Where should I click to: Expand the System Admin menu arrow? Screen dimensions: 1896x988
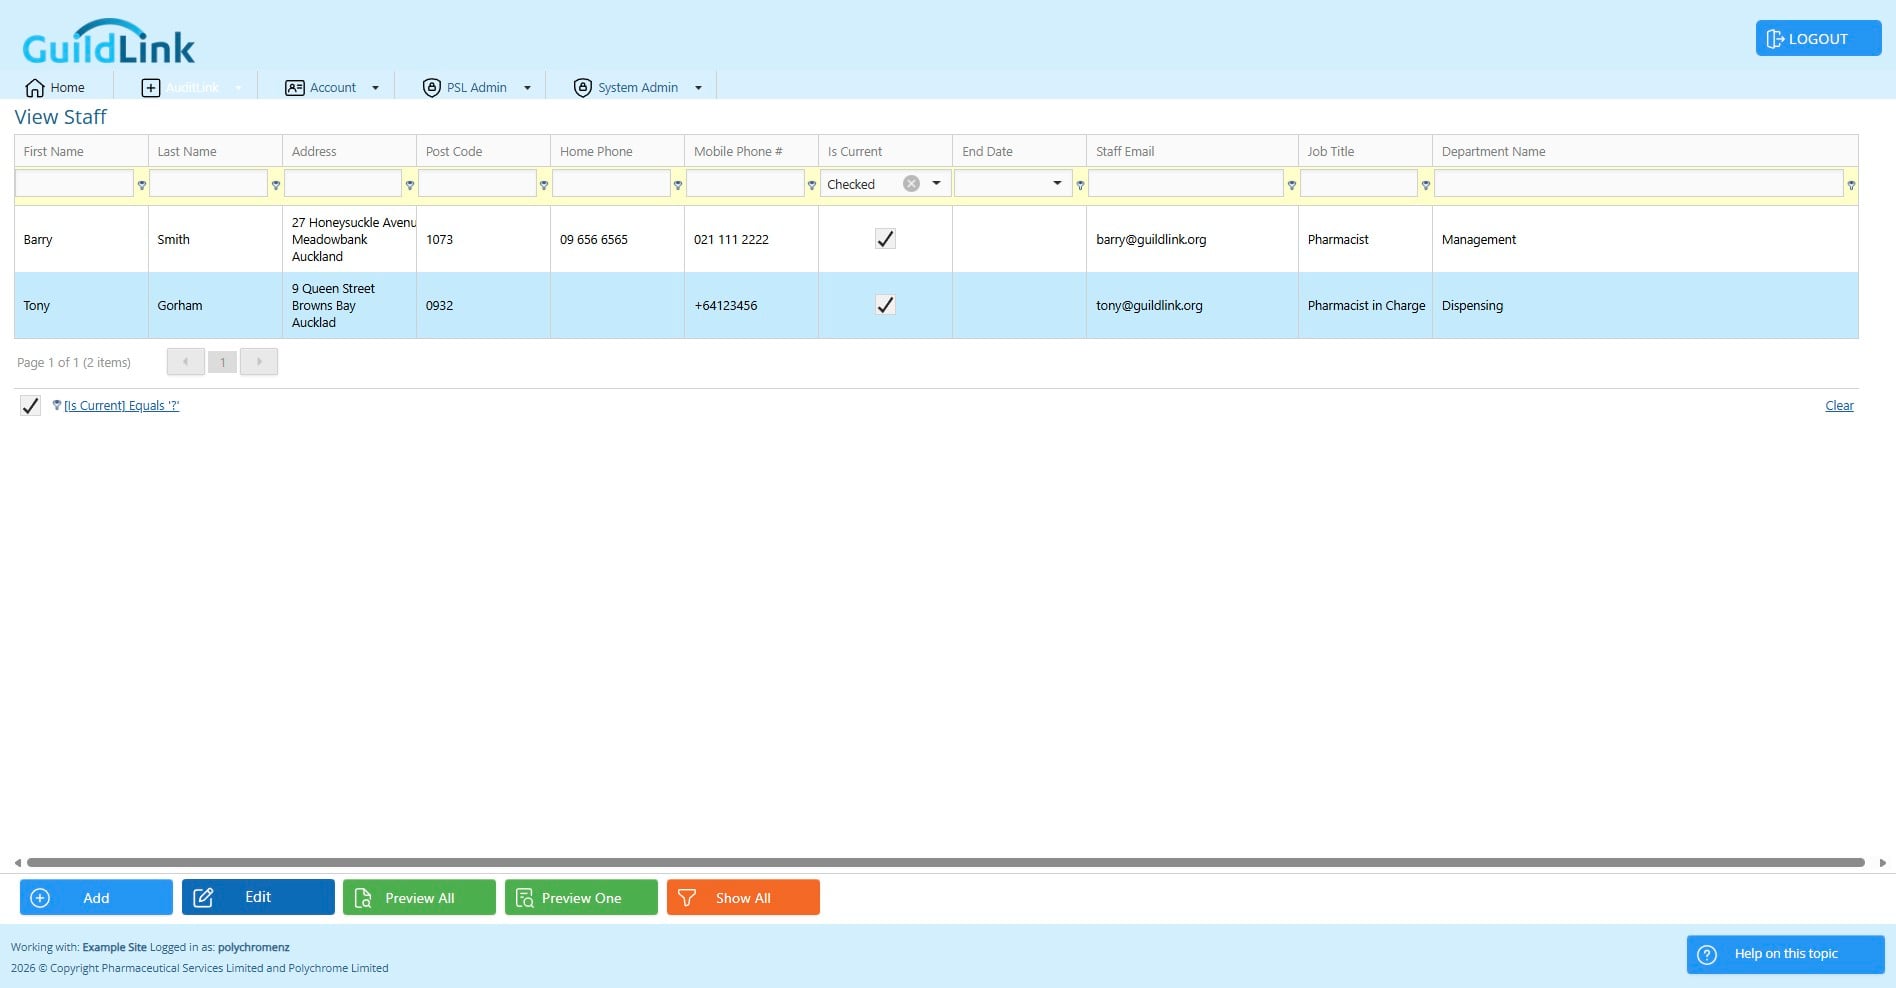point(698,88)
